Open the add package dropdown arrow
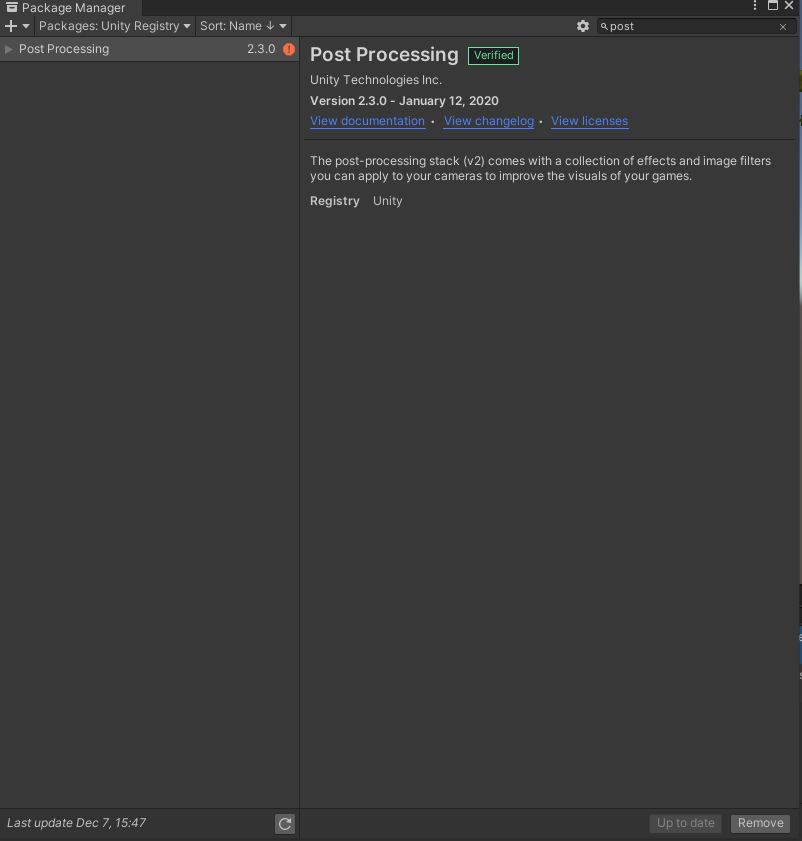 pos(26,26)
